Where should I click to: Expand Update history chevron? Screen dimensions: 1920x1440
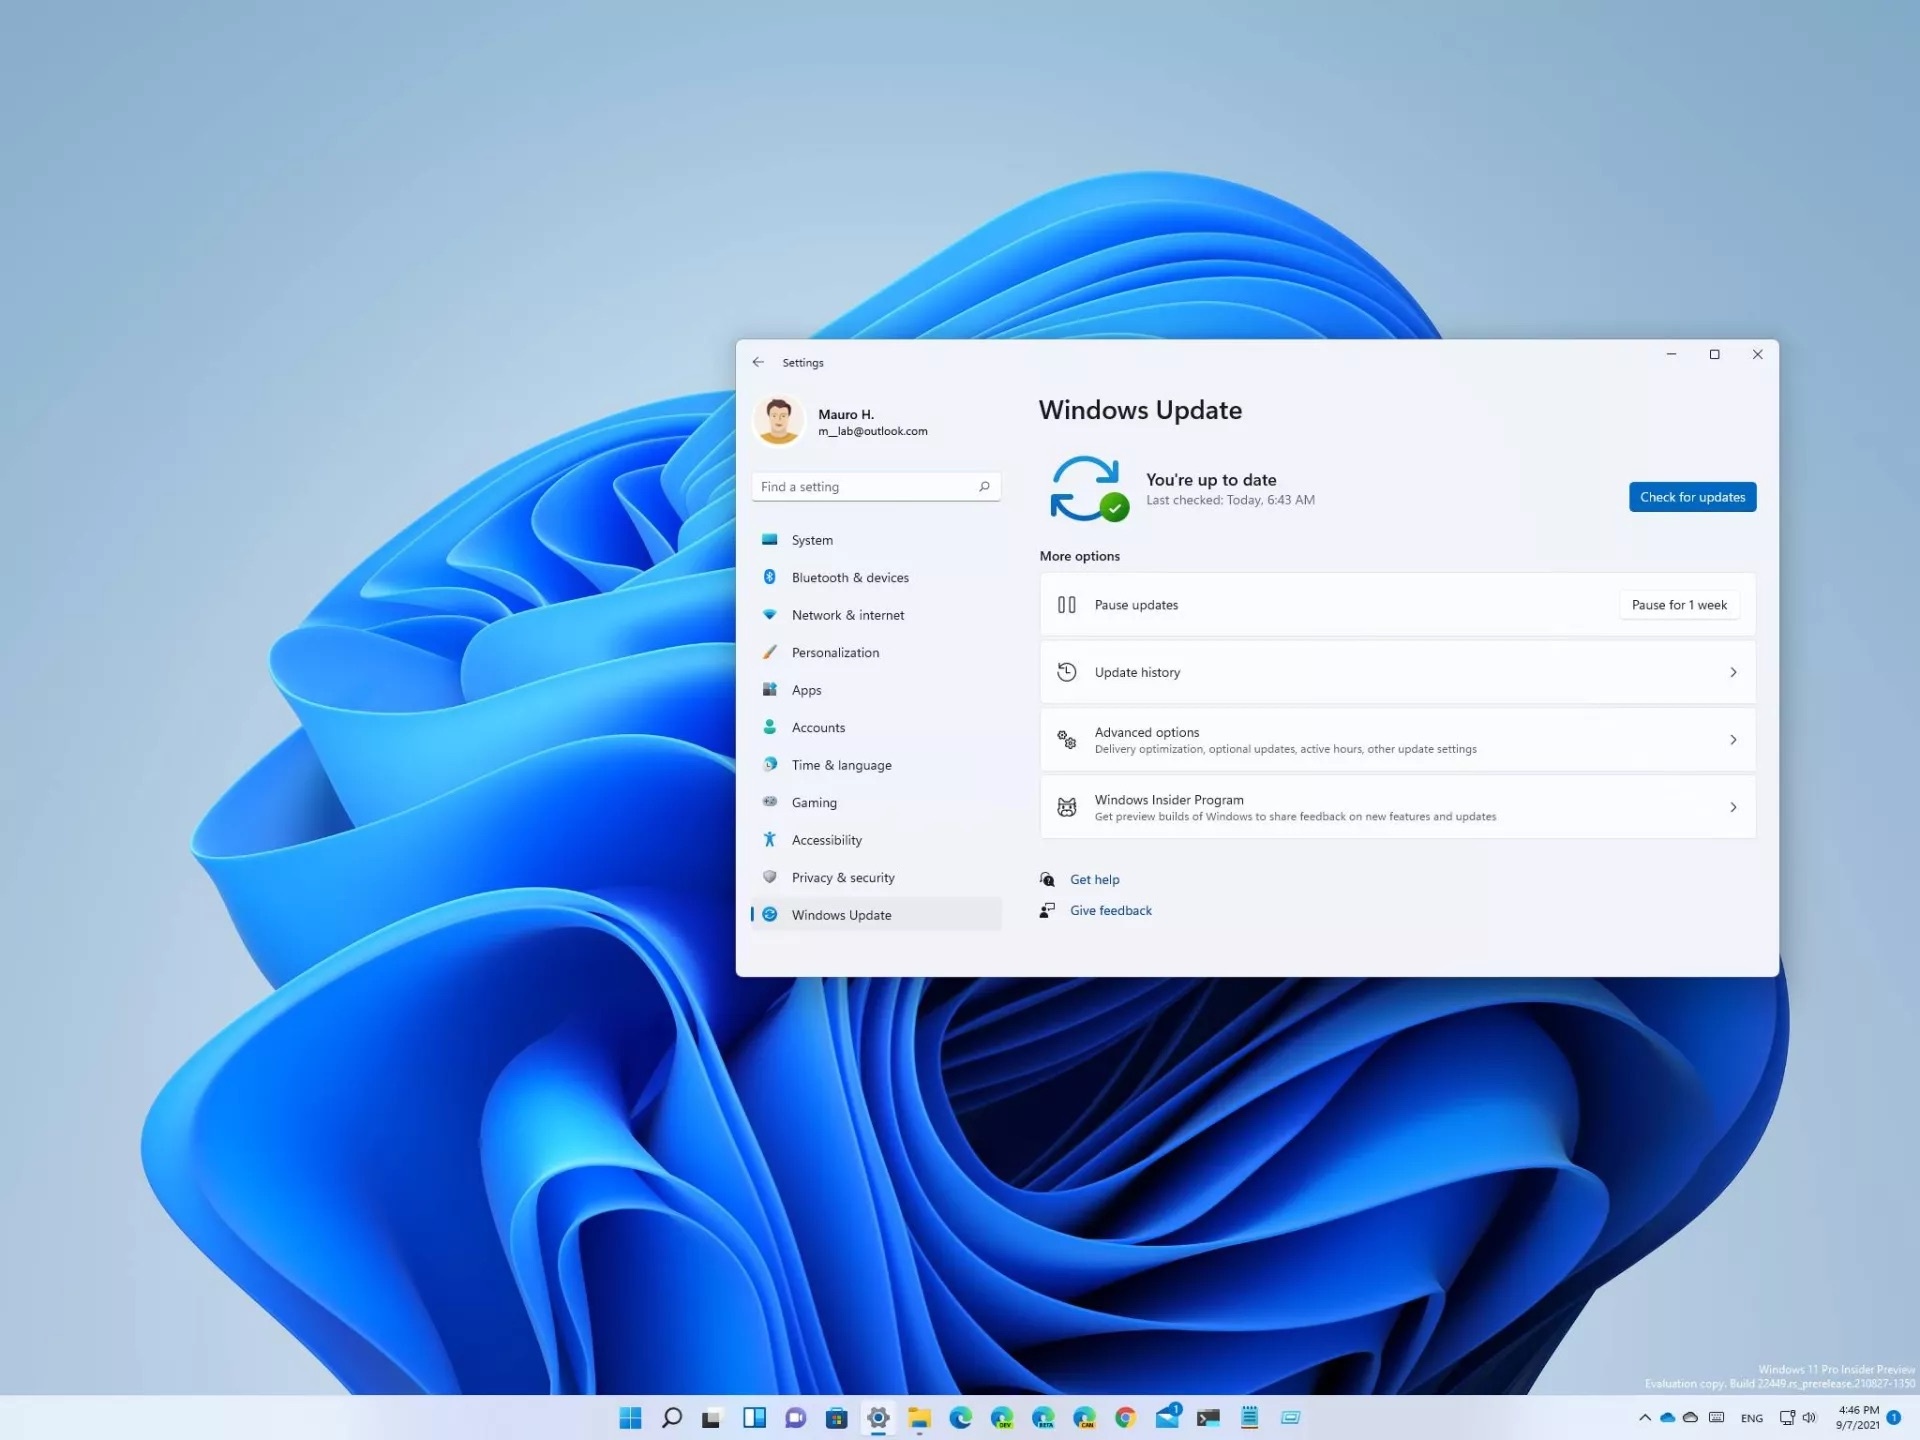[1733, 673]
